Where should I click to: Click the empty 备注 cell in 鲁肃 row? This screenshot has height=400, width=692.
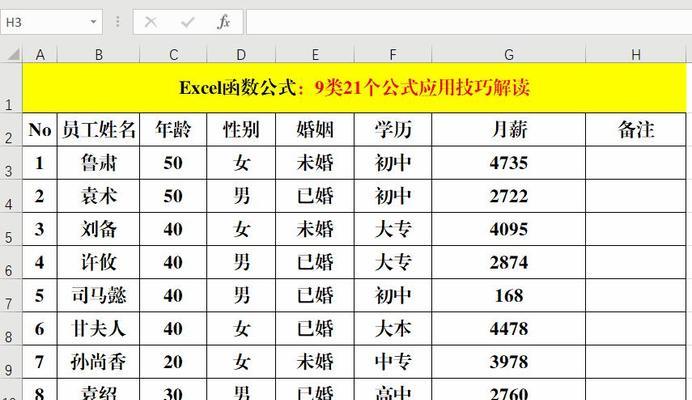pos(636,162)
